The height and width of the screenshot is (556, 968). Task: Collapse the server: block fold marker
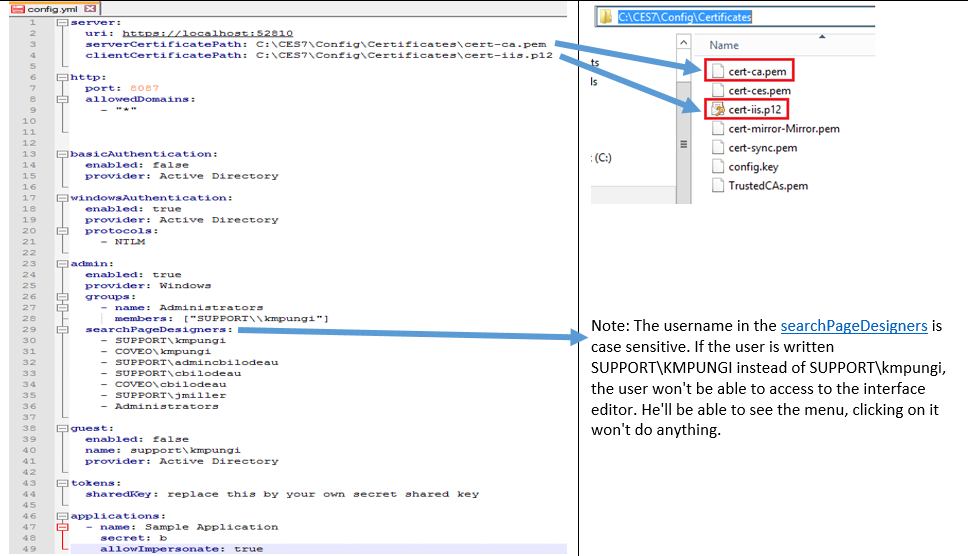[x=62, y=22]
